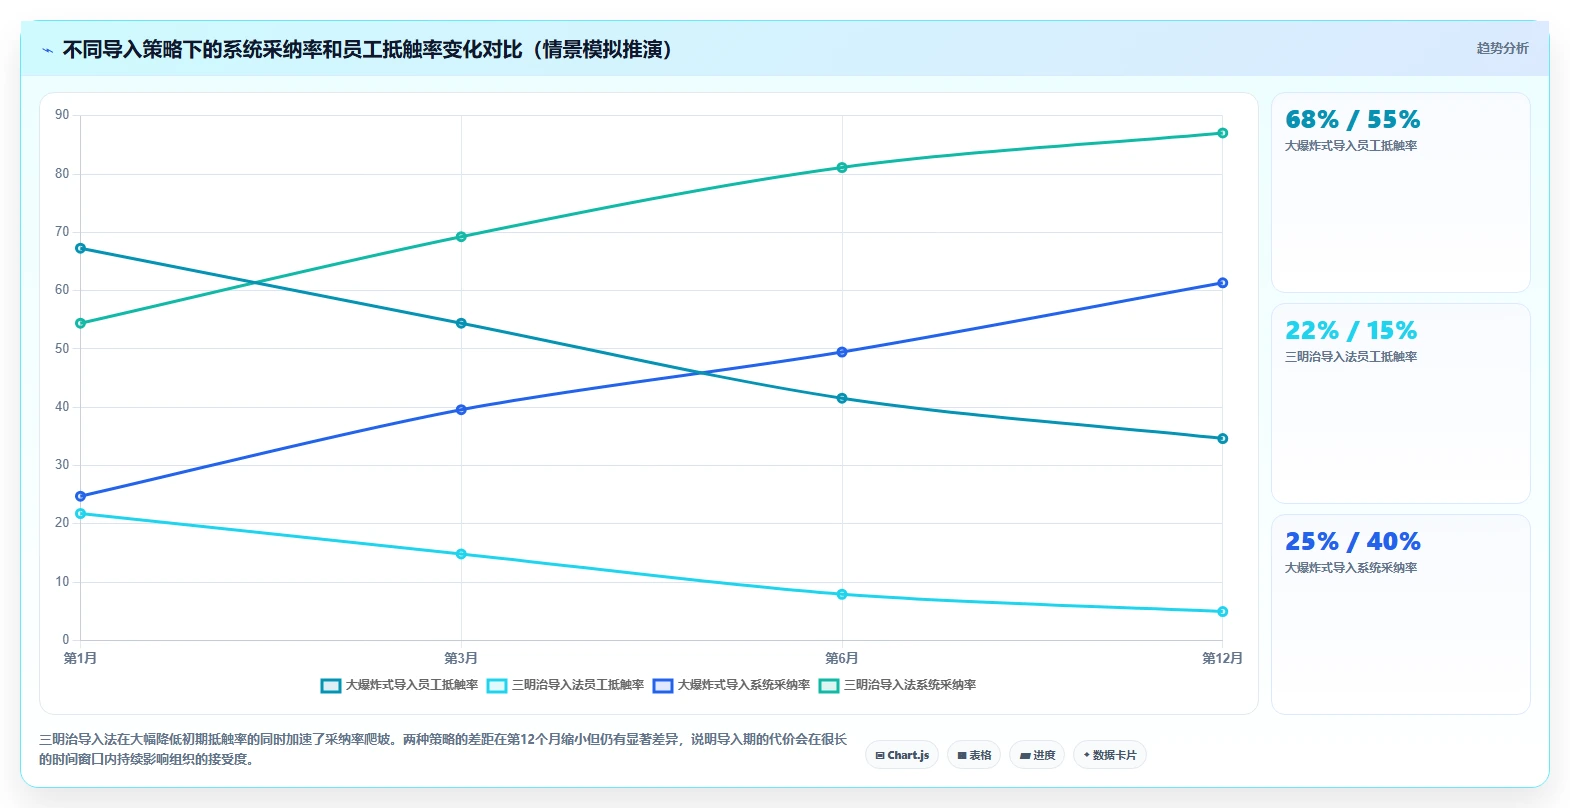Click the 第12月 x-axis label

1222,658
